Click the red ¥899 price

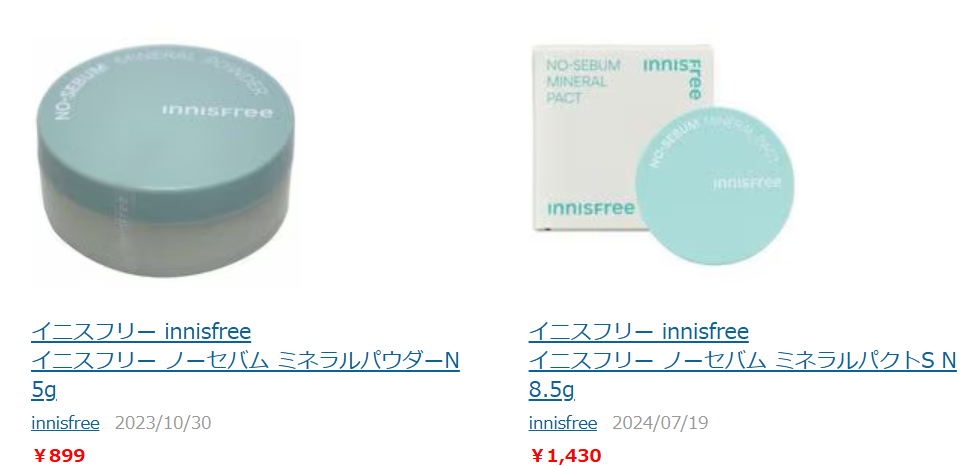59,456
